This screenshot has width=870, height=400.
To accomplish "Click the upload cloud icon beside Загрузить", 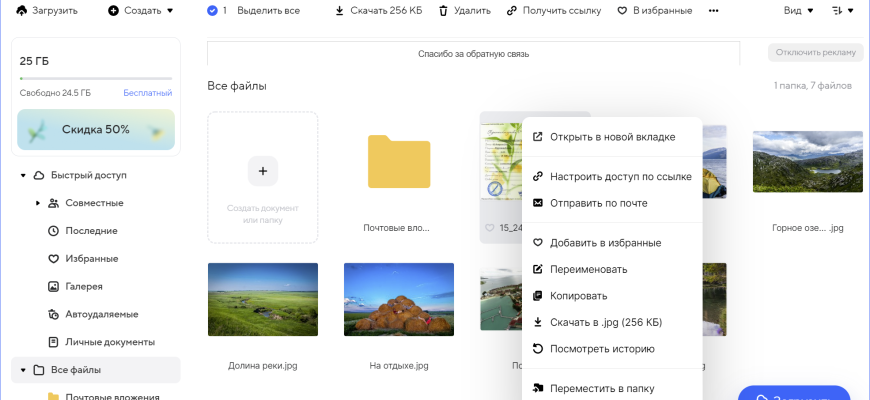I will (22, 10).
